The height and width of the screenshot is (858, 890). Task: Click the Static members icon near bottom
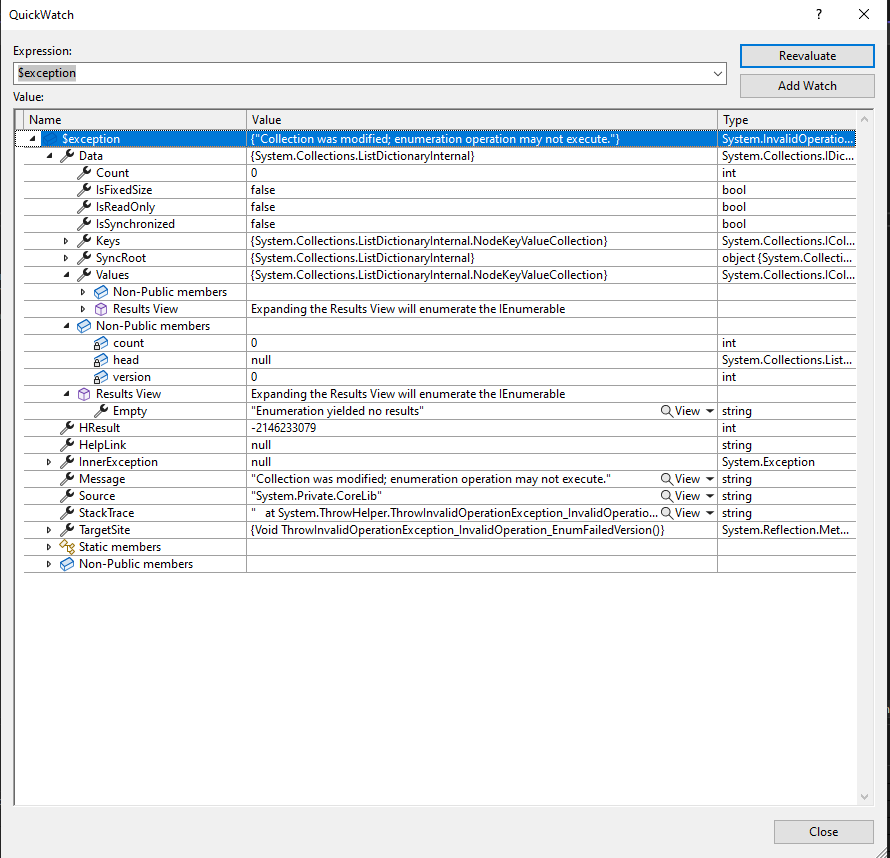[67, 546]
